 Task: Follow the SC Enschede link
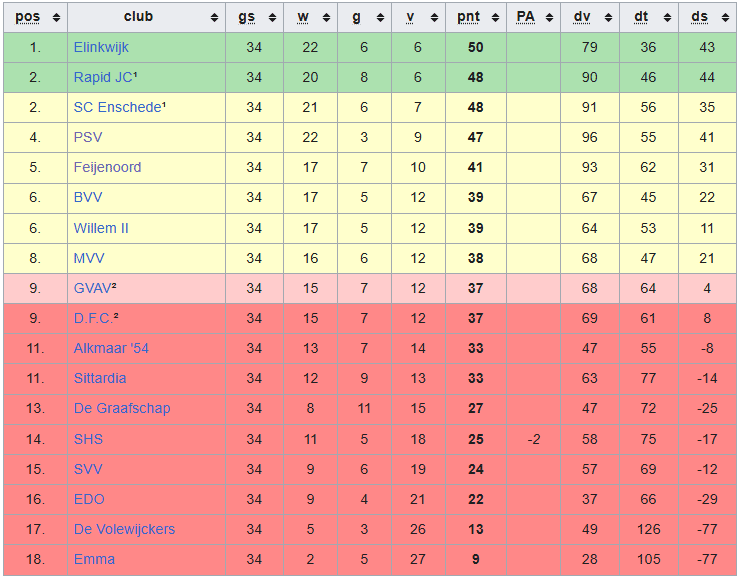[x=115, y=107]
